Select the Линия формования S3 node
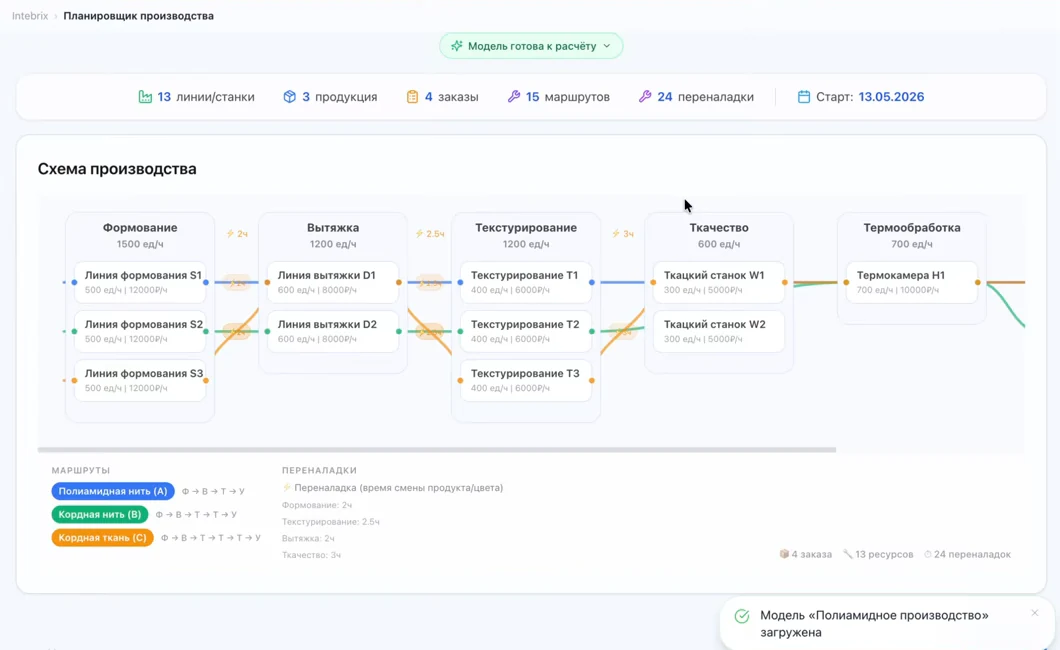 click(140, 380)
